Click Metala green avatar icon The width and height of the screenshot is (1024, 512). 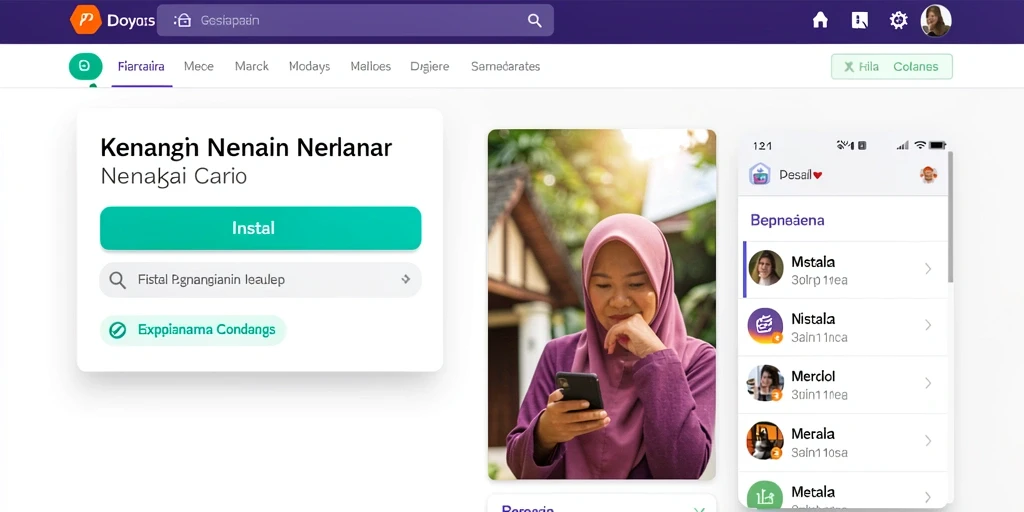click(765, 497)
